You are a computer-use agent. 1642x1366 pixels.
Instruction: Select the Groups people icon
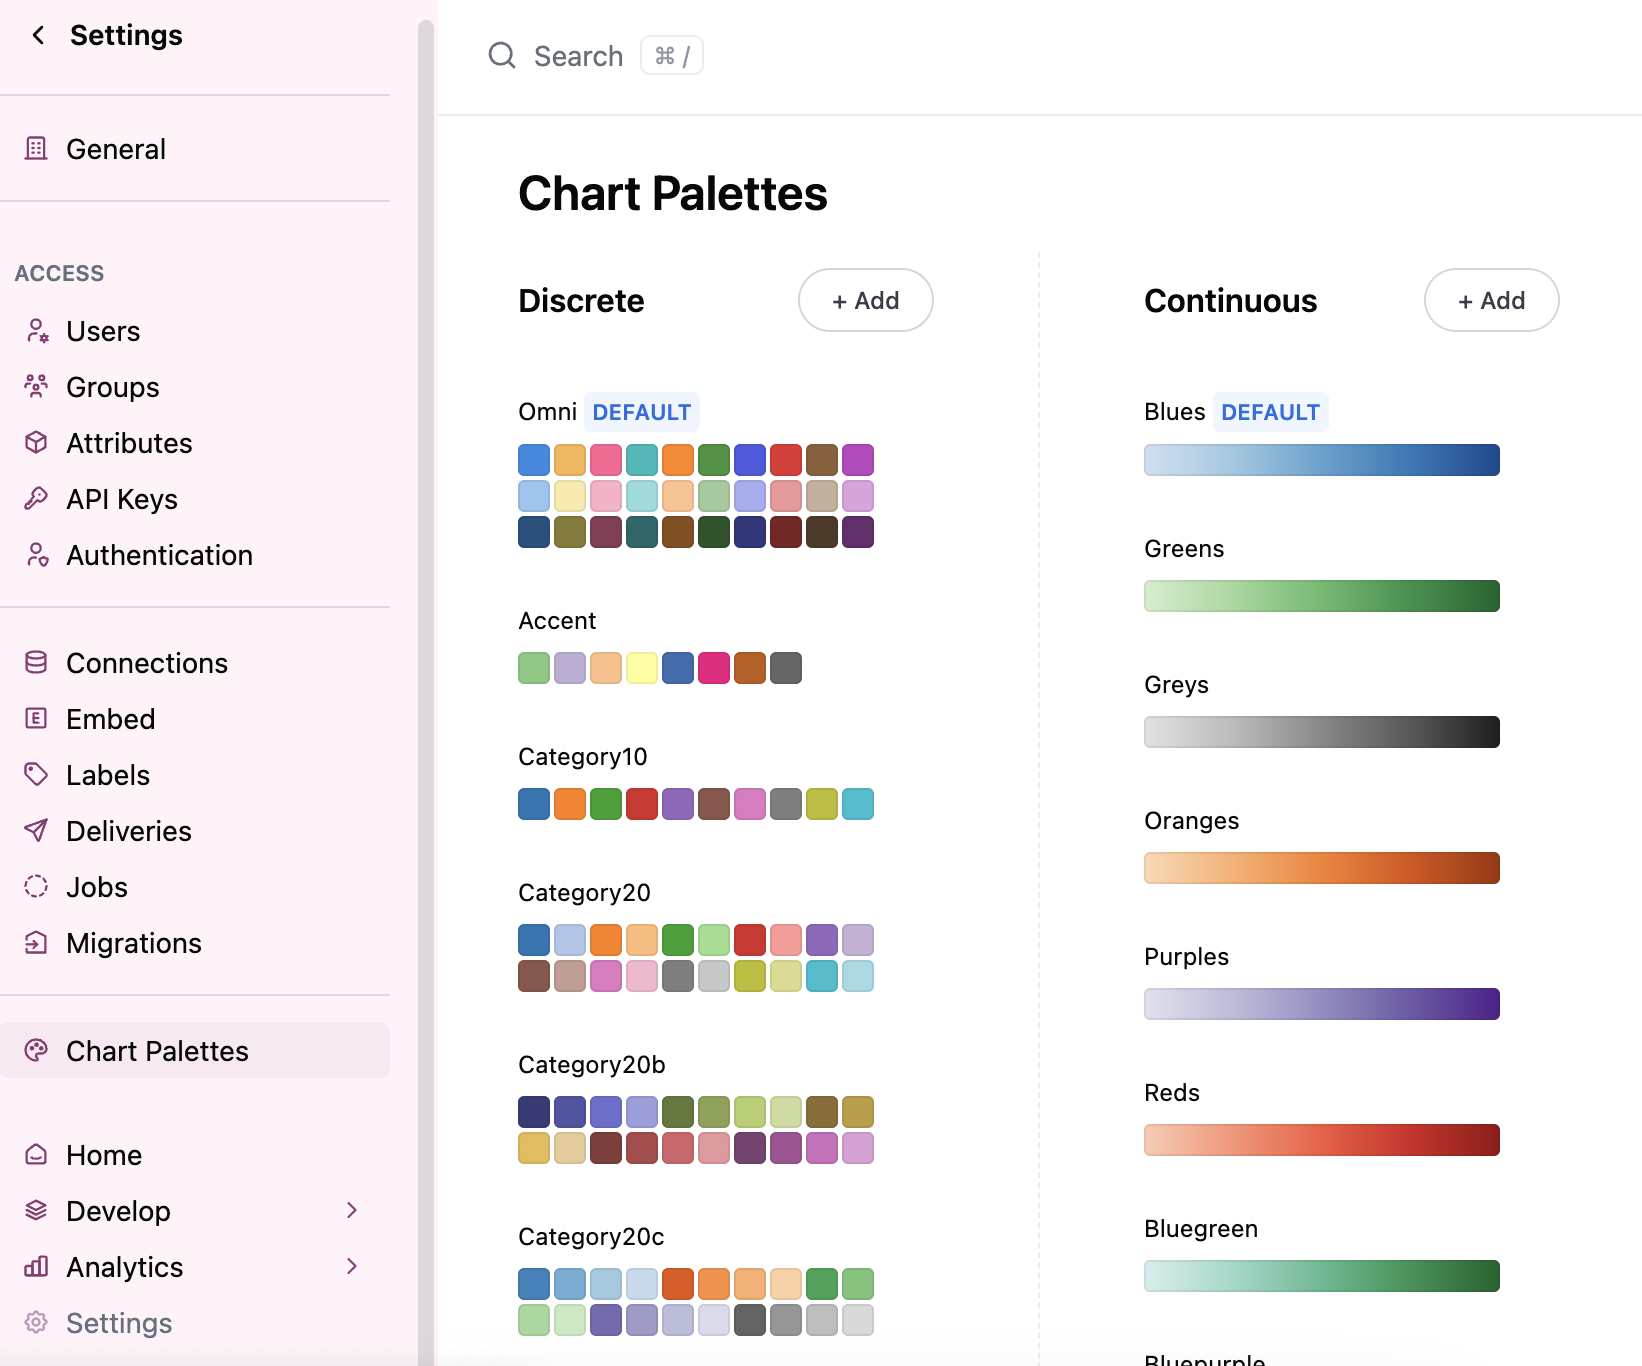37,387
